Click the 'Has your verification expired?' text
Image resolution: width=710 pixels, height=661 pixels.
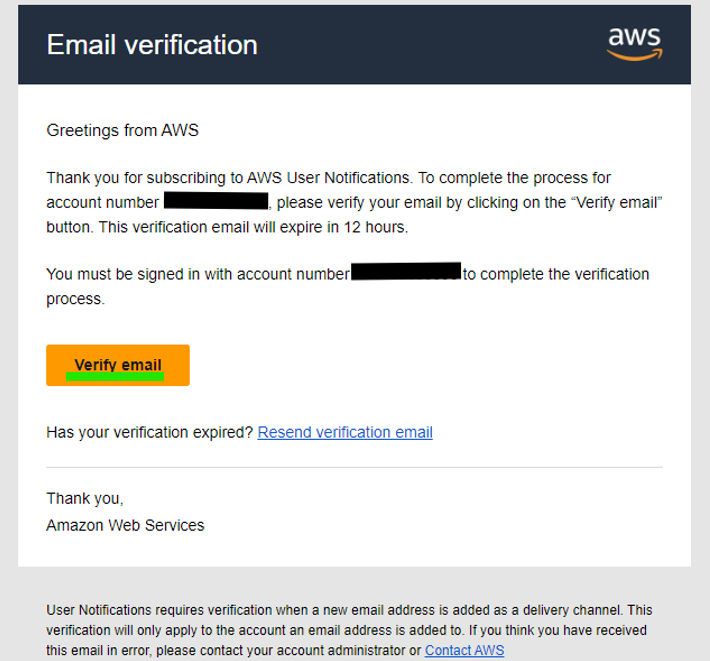tap(150, 432)
